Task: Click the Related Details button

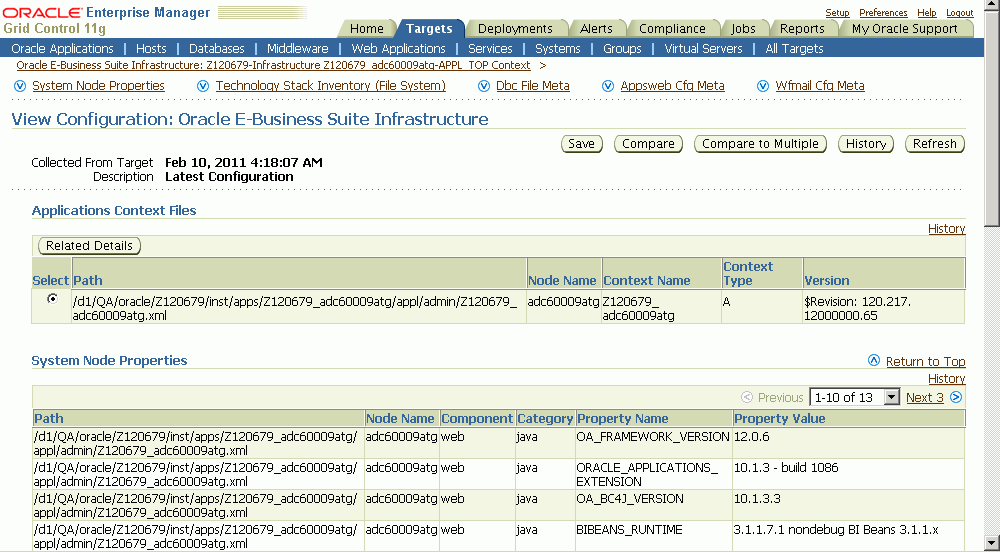Action: tap(89, 246)
